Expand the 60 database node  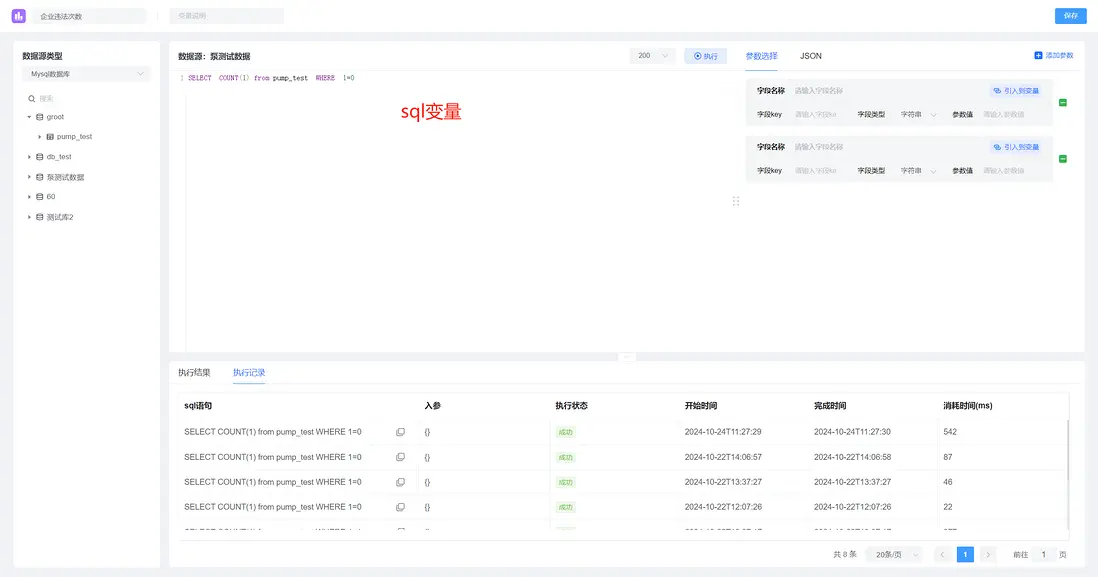coord(29,197)
